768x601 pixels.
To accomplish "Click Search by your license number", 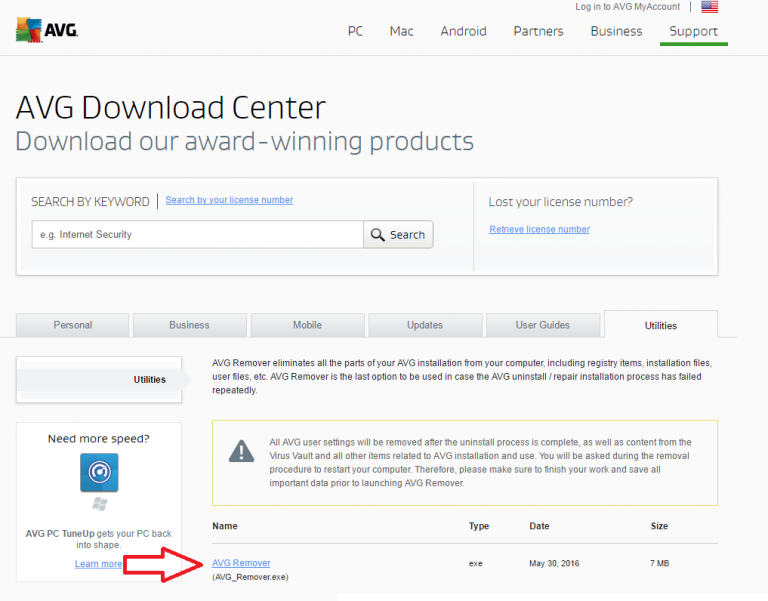I will pyautogui.click(x=229, y=200).
